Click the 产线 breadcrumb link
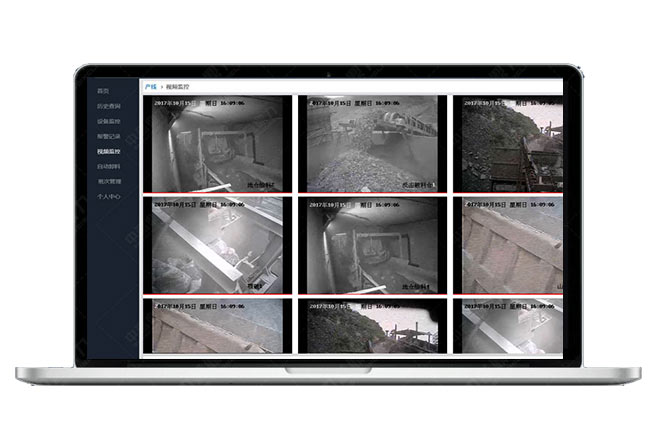The image size is (650, 430). 151,88
